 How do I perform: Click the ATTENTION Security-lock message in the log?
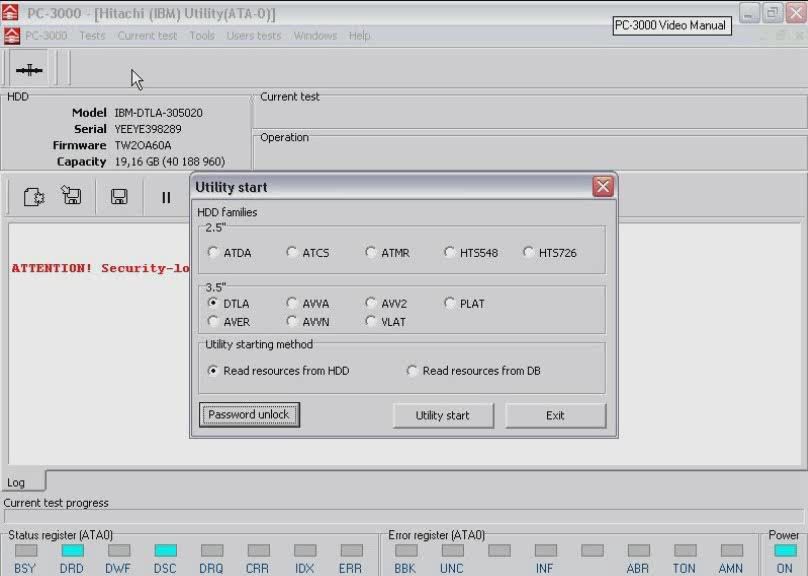pos(100,268)
